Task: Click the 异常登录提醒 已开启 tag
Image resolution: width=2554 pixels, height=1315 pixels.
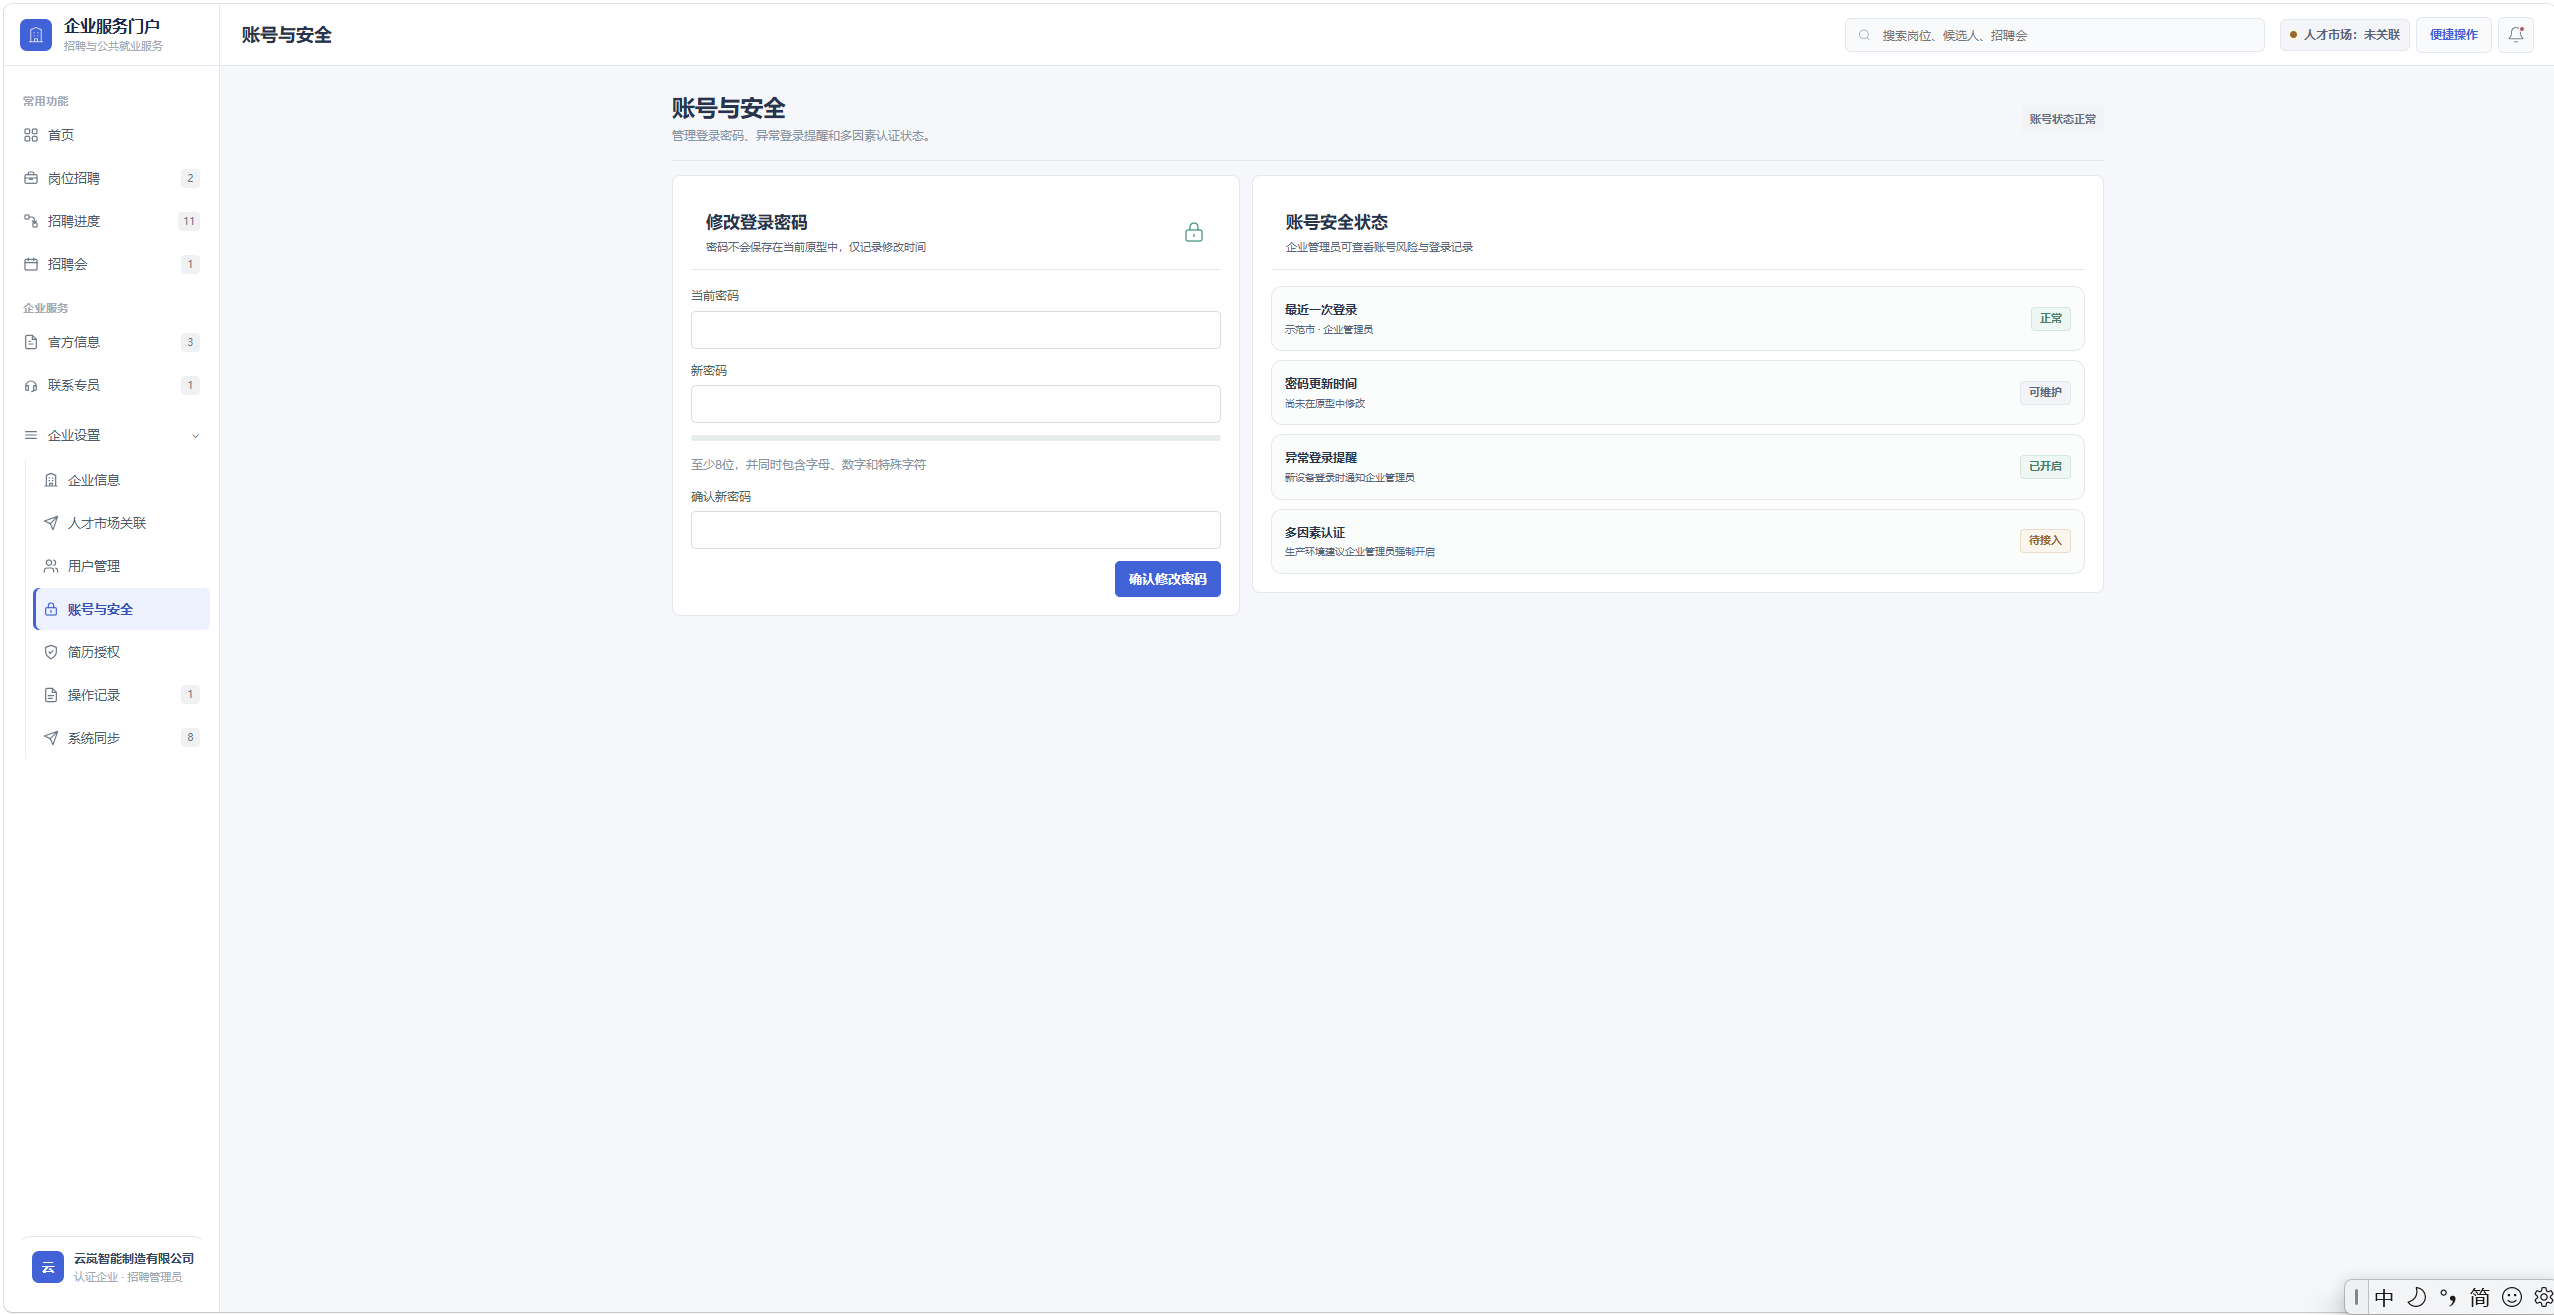Action: (x=2045, y=467)
